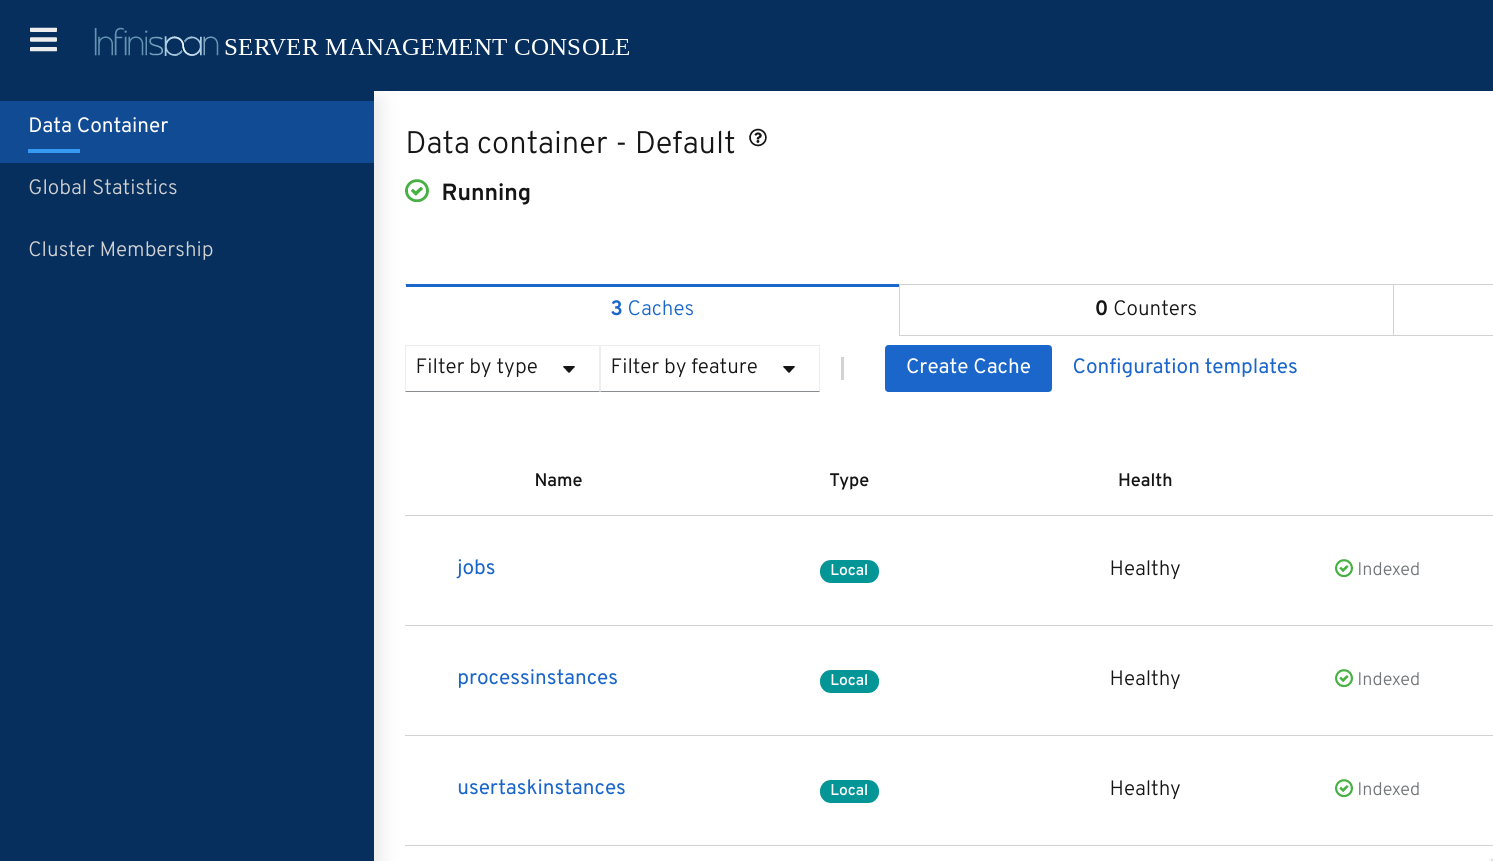
Task: Open the processinstances cache
Action: [x=537, y=677]
